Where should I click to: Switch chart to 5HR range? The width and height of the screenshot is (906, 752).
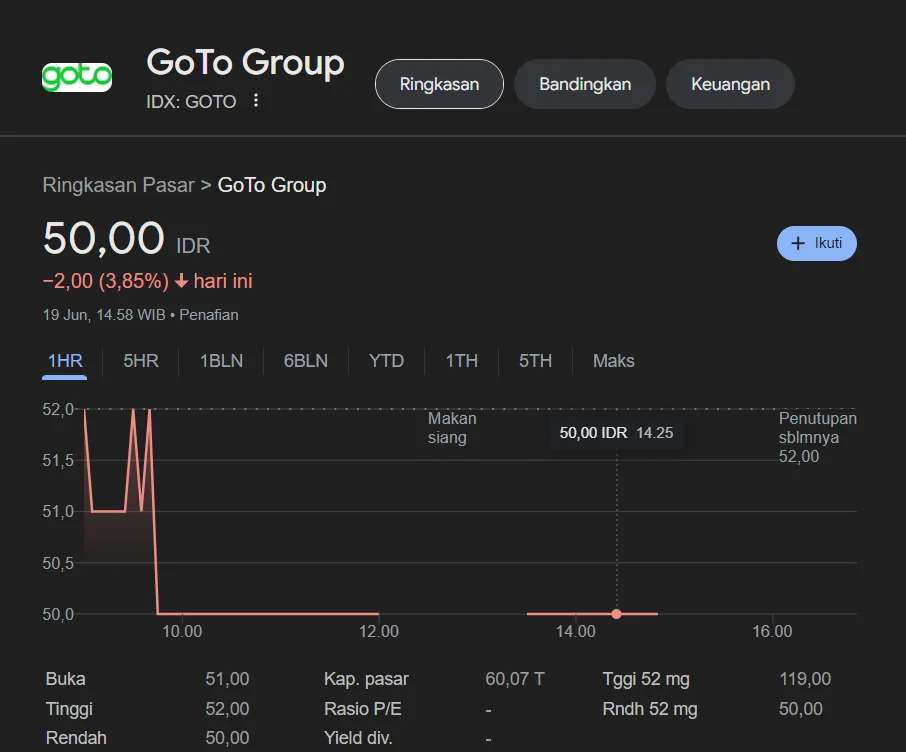coord(141,361)
